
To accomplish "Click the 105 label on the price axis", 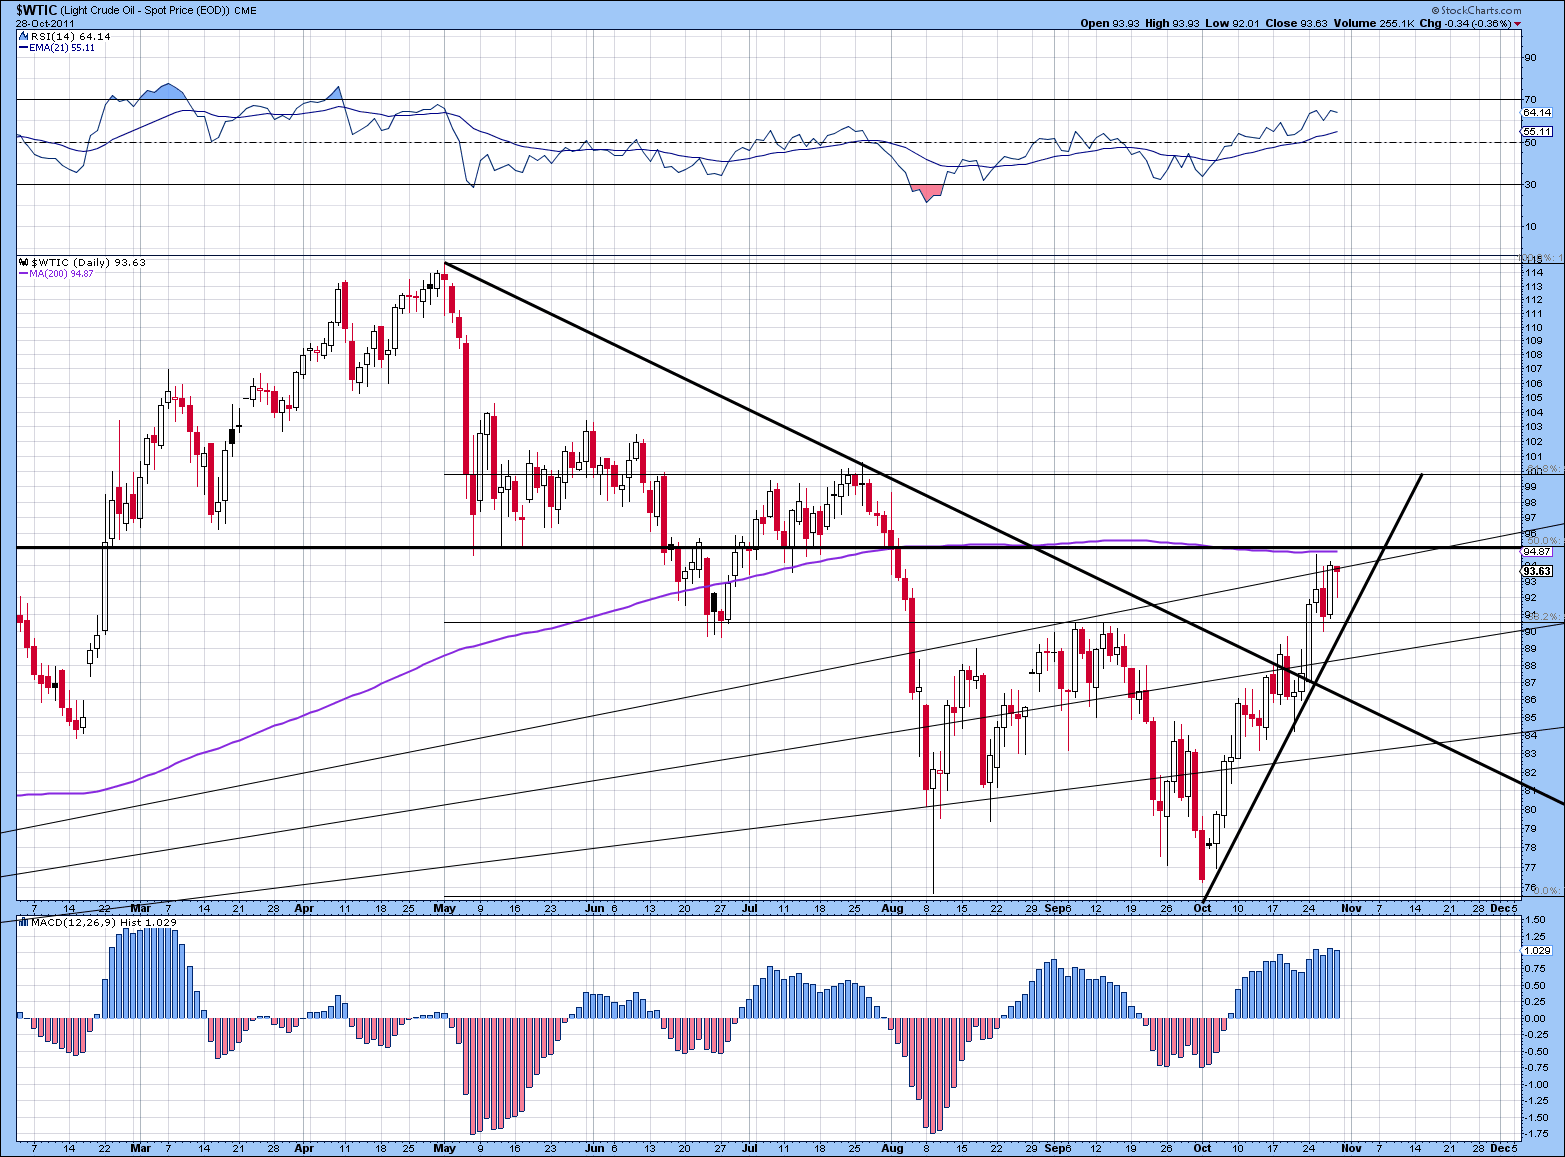I will click(1532, 398).
